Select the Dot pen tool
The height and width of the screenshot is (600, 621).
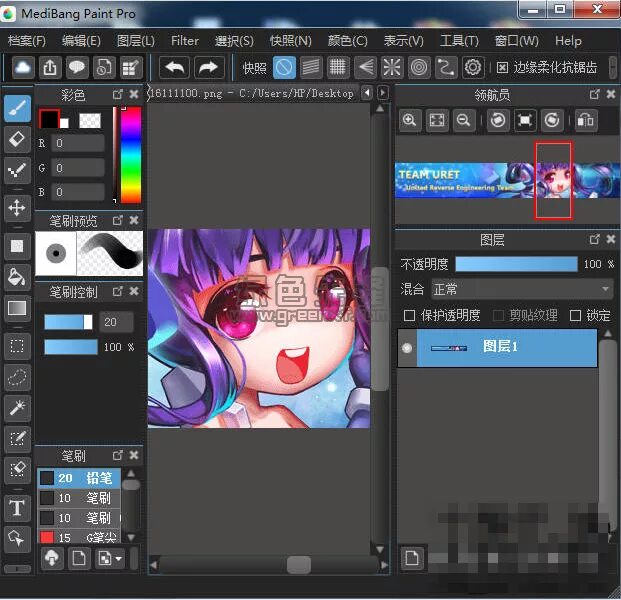[x=17, y=170]
